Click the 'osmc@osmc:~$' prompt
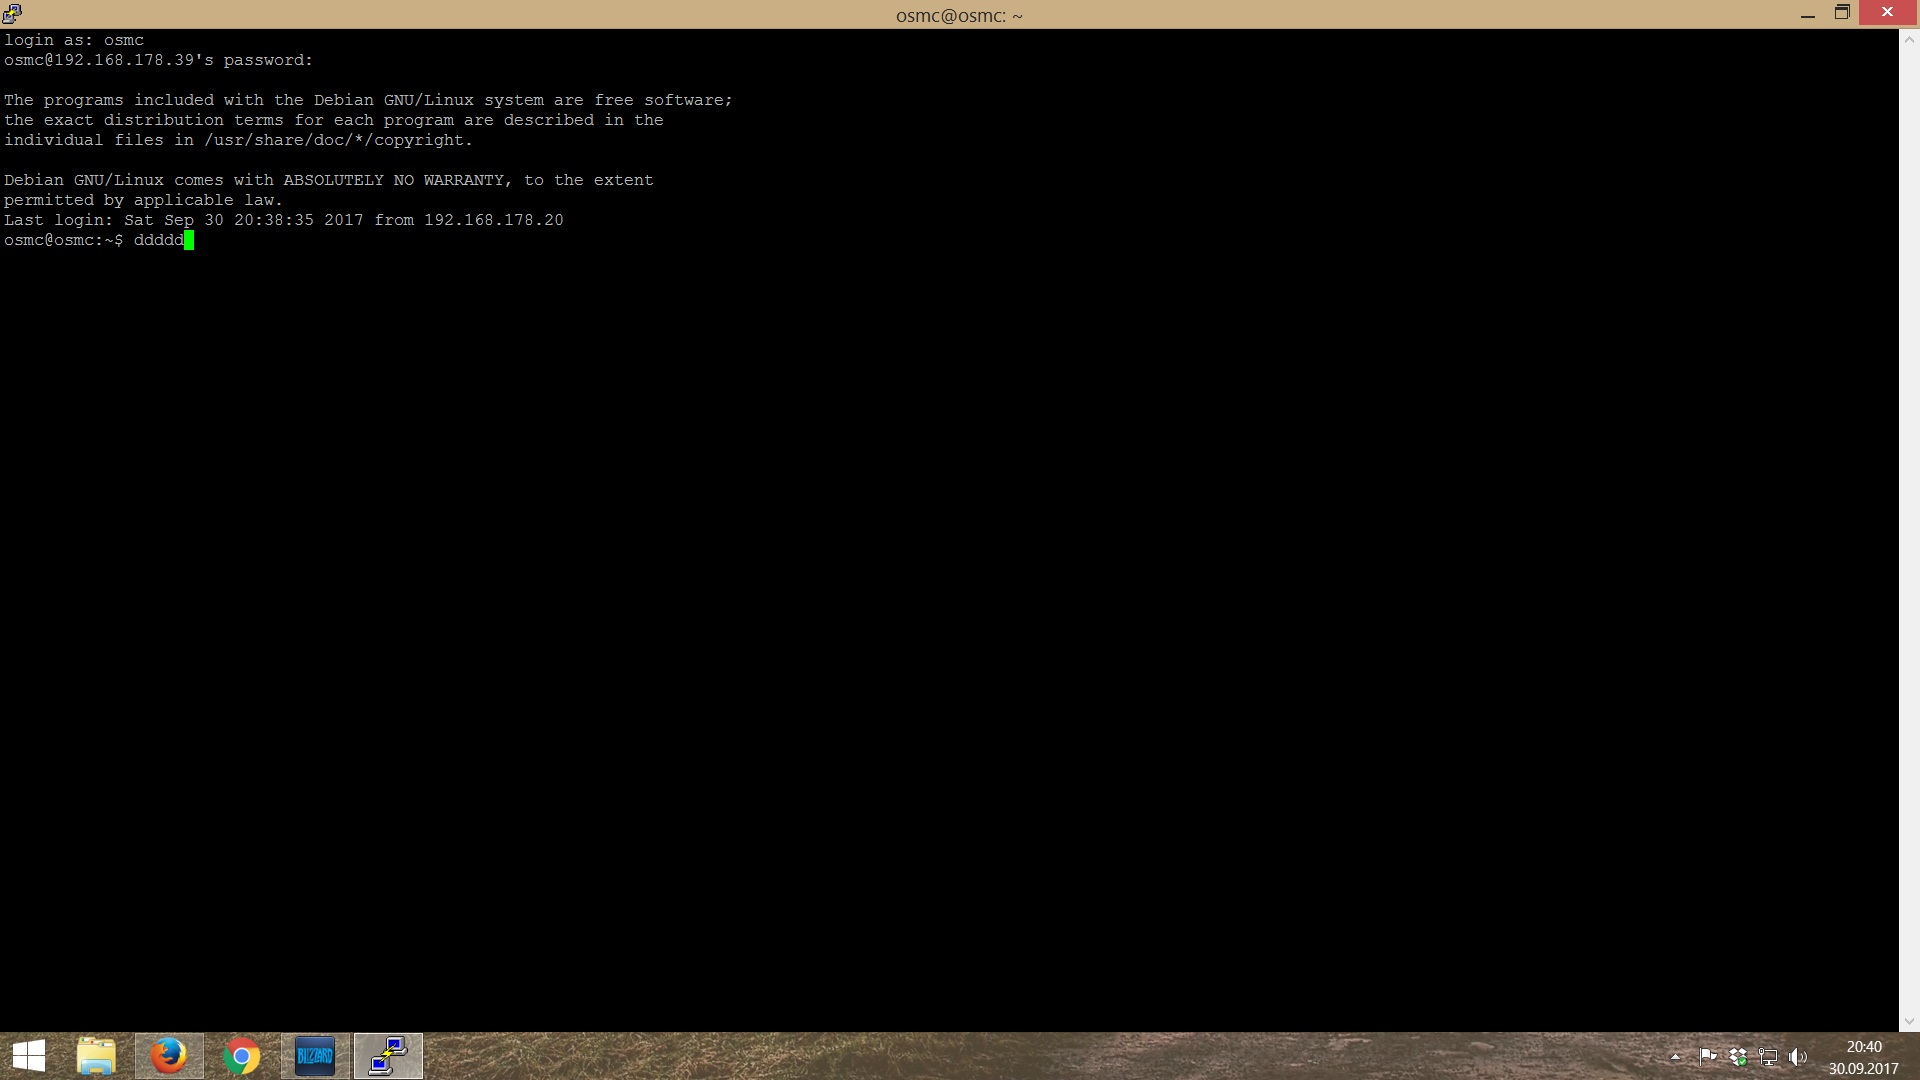This screenshot has height=1080, width=1920. tap(64, 240)
